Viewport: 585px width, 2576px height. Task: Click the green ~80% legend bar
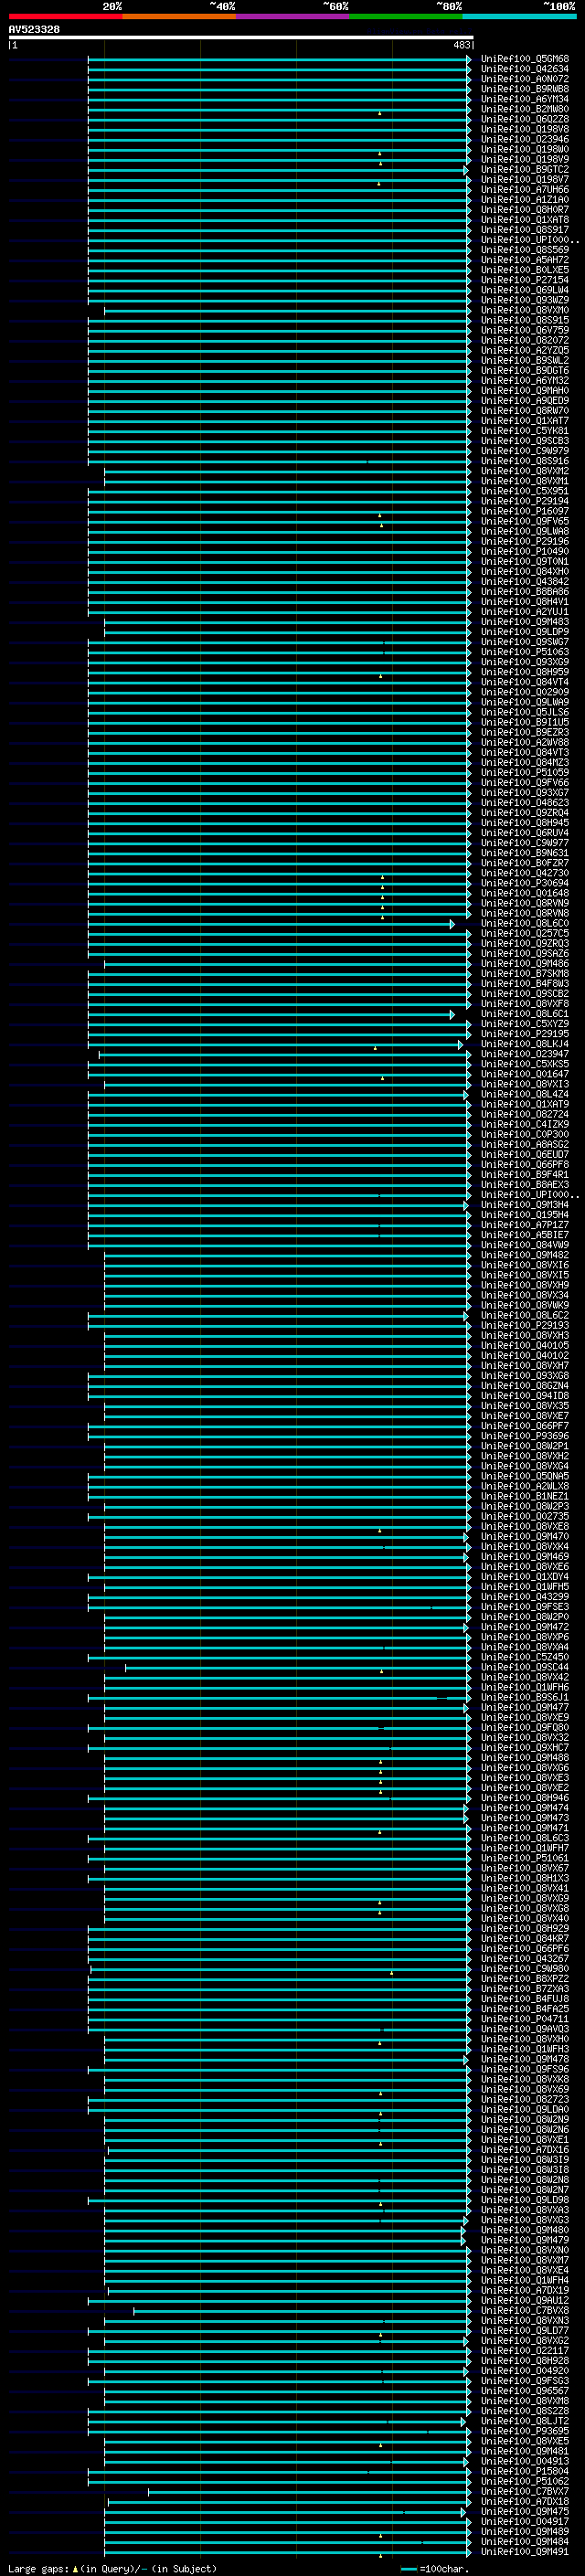point(406,17)
